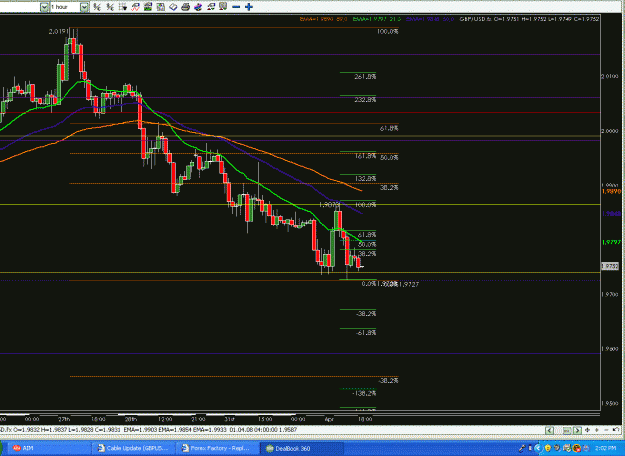The image size is (625, 456).
Task: Open the chart type grid icon
Action: tap(123, 7)
